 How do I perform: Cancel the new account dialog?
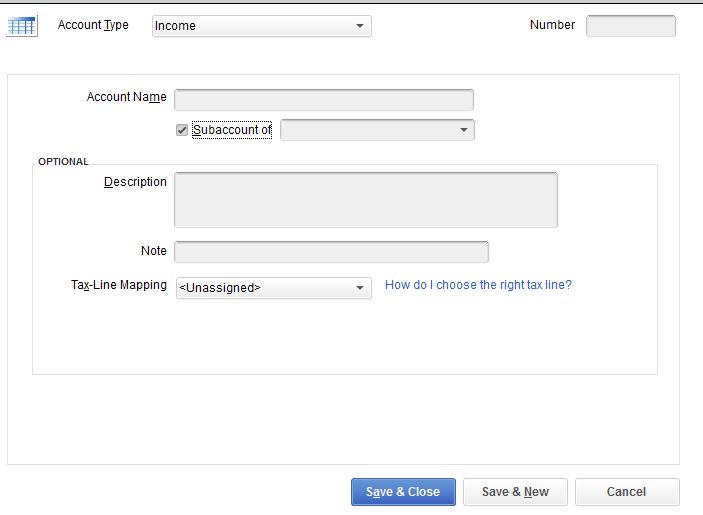coord(627,492)
